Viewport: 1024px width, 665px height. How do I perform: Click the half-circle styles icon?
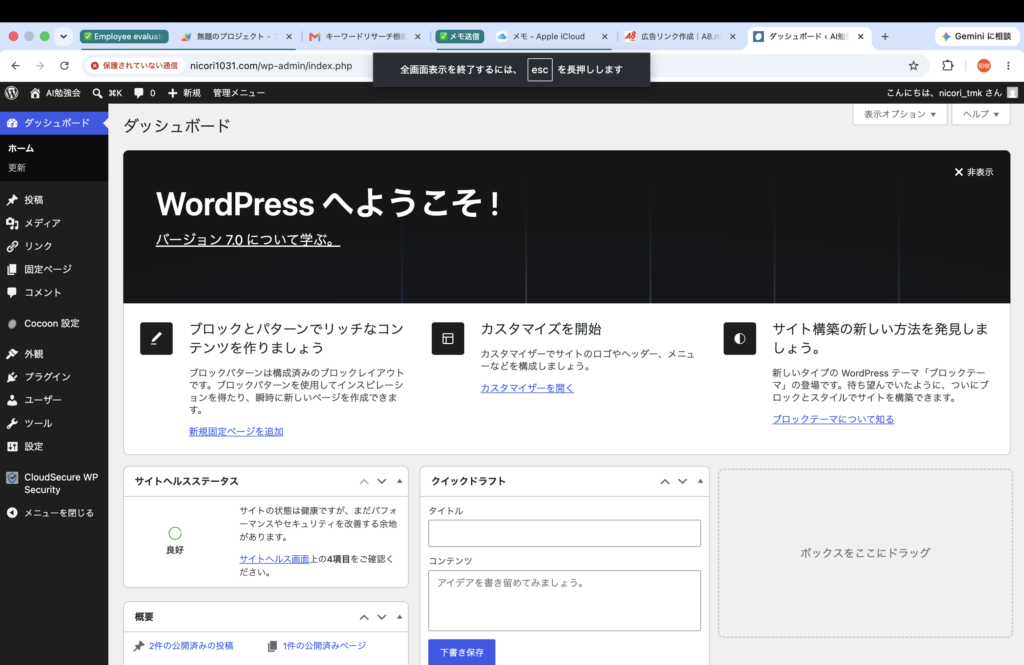tap(739, 338)
